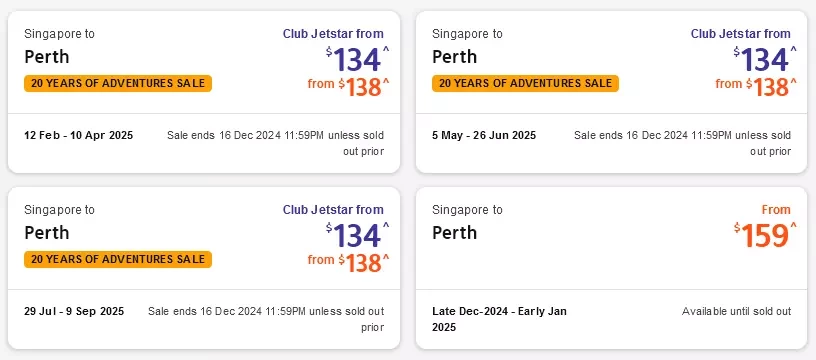Click the orange $159 price
This screenshot has width=816, height=360.
(765, 235)
